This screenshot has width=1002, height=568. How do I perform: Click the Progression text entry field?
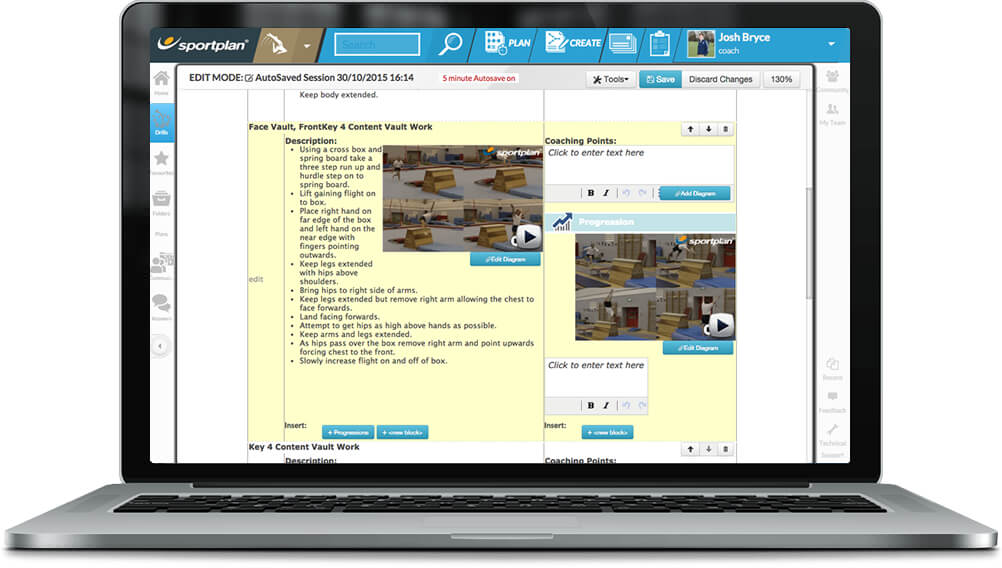(596, 377)
